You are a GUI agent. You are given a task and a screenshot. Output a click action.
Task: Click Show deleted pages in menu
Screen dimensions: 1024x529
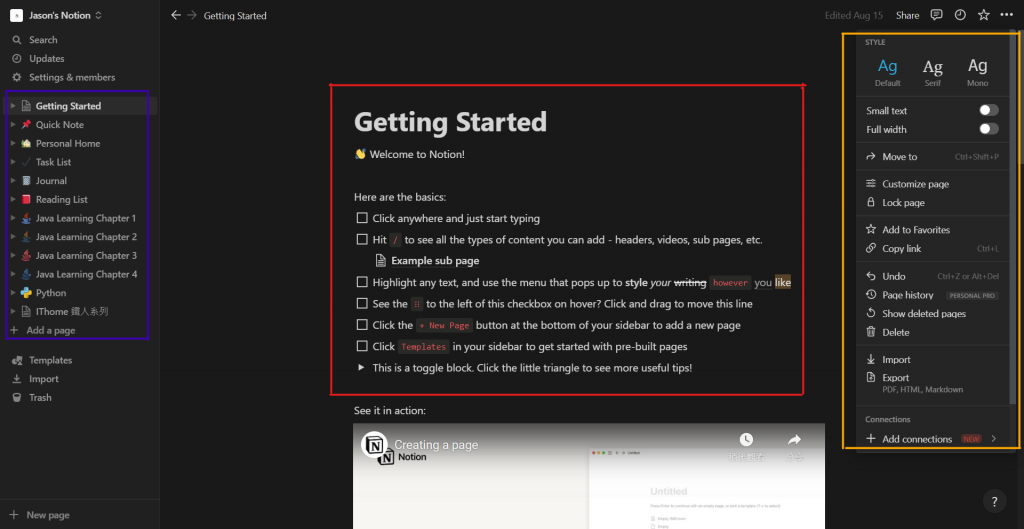(x=932, y=313)
